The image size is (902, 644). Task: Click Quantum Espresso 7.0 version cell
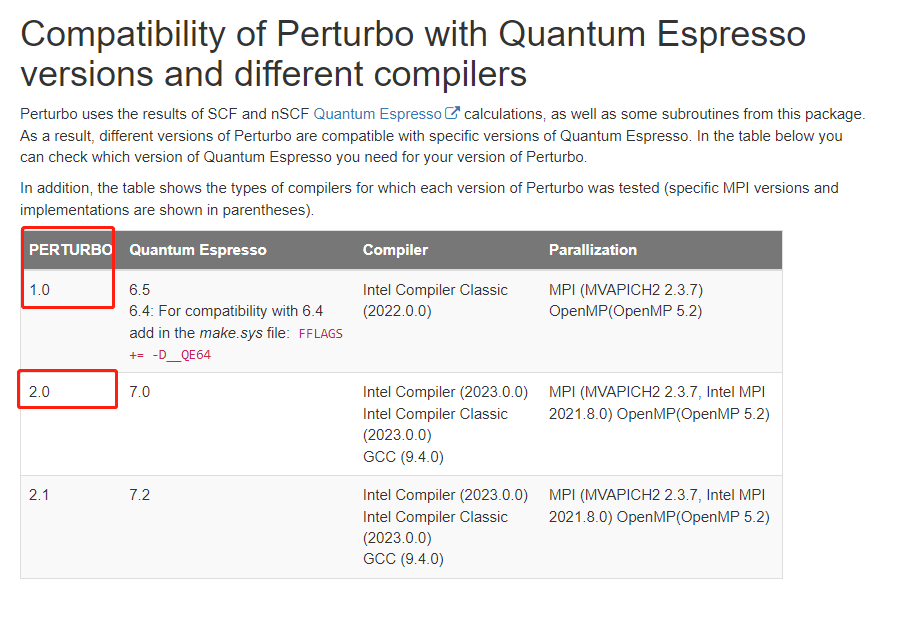tap(139, 392)
